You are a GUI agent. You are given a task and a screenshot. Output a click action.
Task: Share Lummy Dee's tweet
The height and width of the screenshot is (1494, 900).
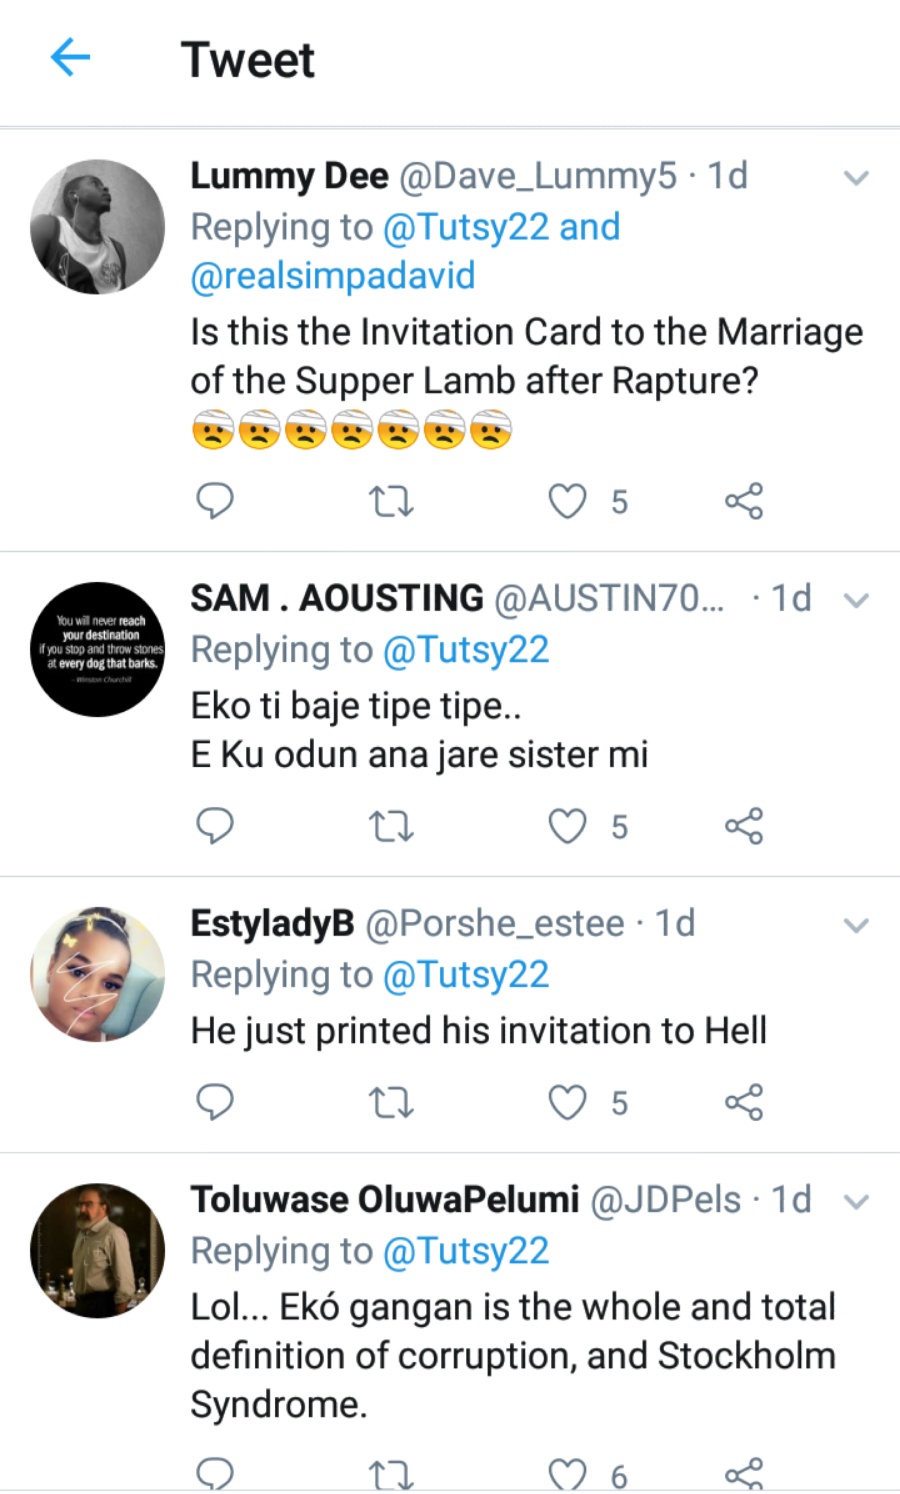click(743, 501)
